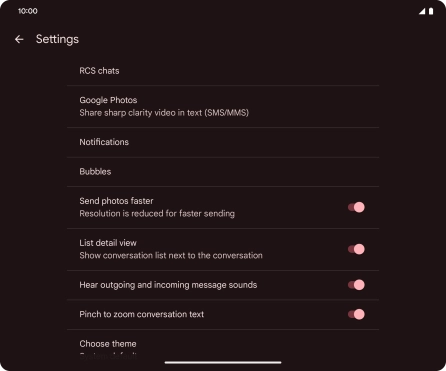The width and height of the screenshot is (446, 371).
Task: Turn off List detail view toggle
Action: click(356, 249)
